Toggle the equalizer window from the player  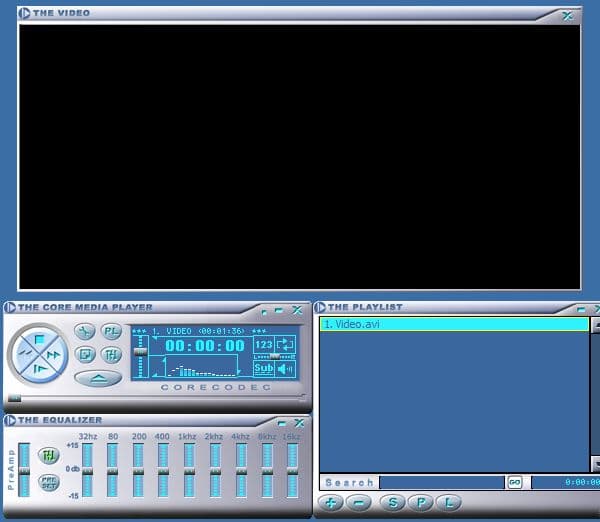coord(111,354)
